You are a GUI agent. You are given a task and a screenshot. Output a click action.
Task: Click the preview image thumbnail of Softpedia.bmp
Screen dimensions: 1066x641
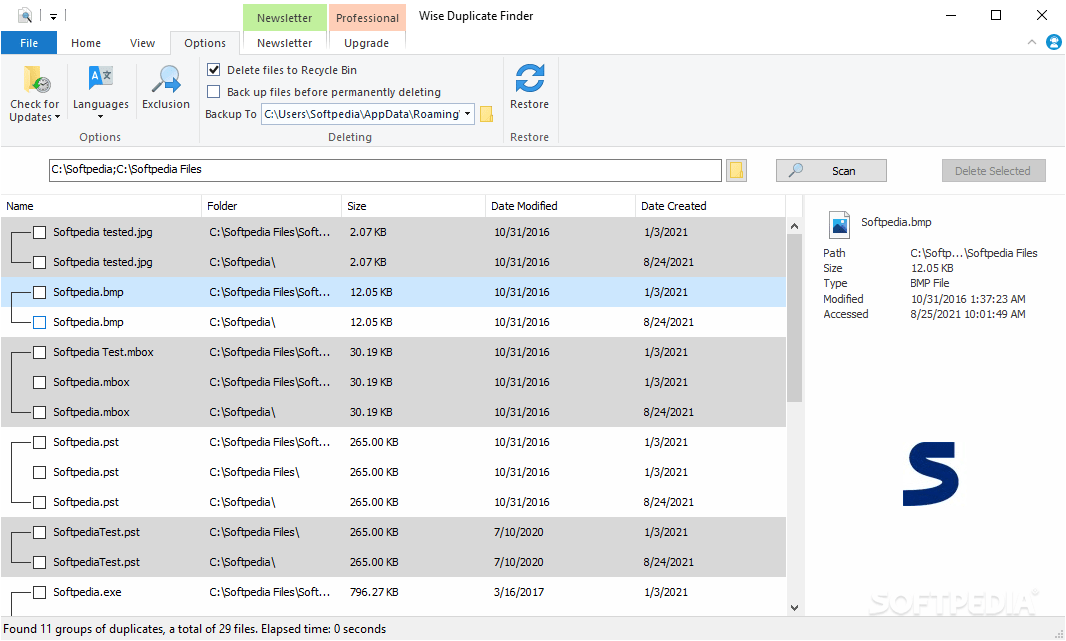pyautogui.click(x=931, y=474)
